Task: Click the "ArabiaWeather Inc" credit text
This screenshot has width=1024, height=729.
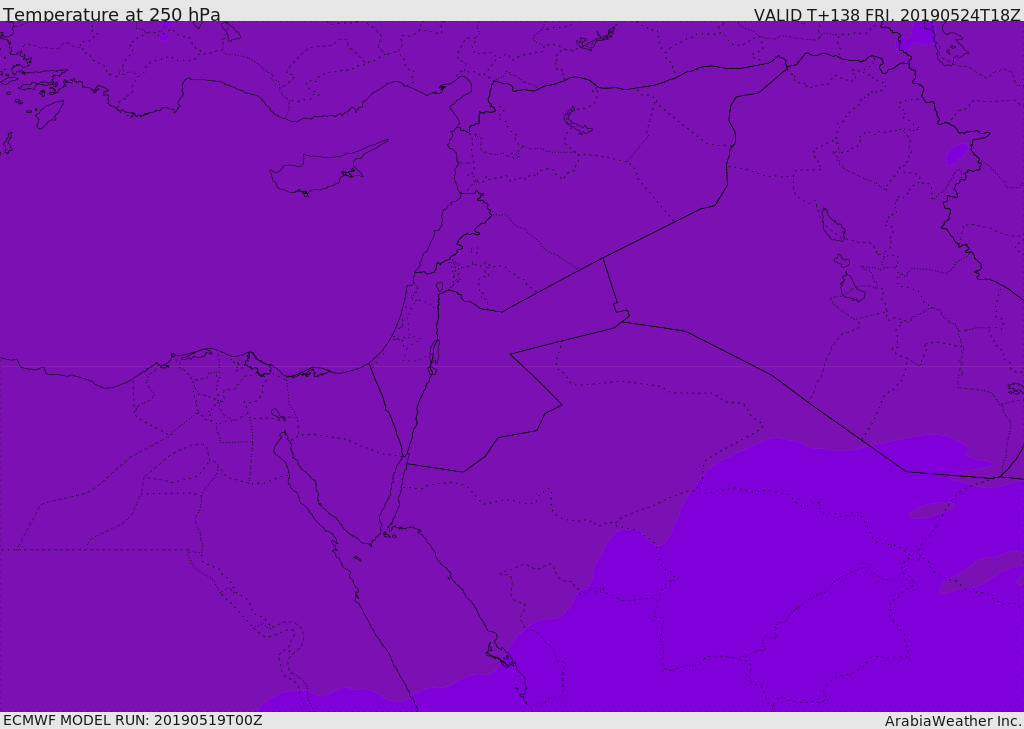Action: [x=952, y=721]
